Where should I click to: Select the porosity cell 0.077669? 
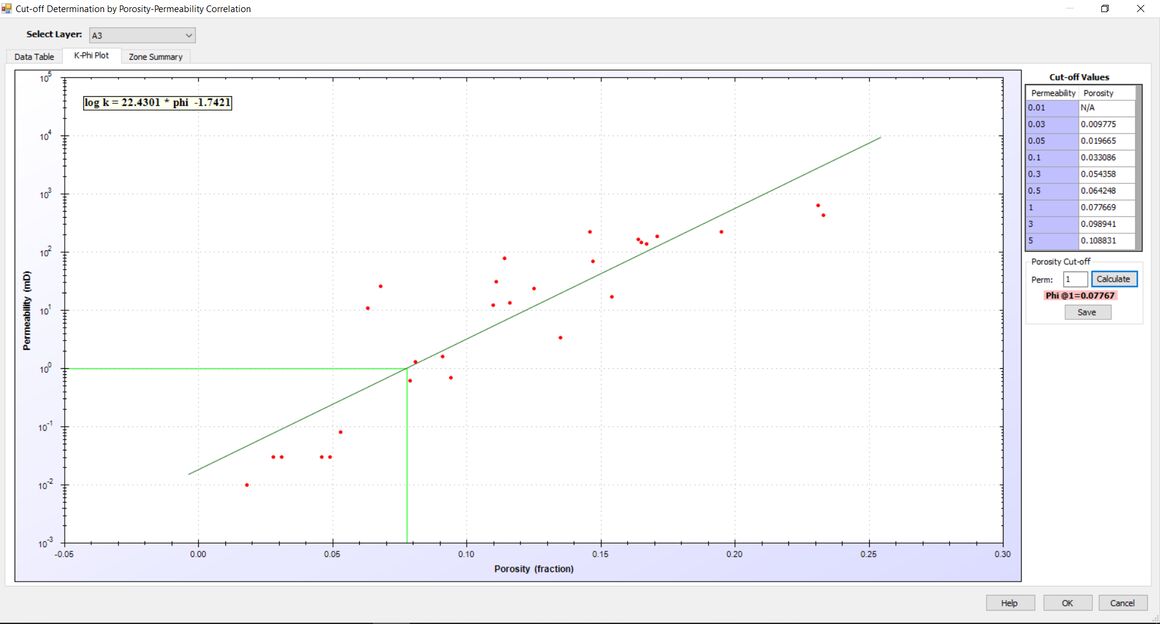click(1107, 207)
